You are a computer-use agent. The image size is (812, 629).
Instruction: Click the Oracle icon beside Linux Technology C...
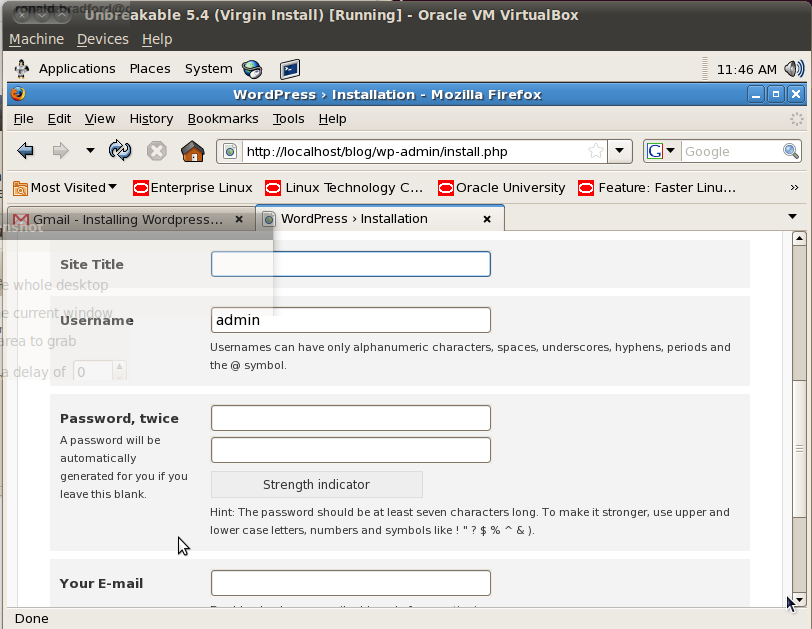click(273, 188)
